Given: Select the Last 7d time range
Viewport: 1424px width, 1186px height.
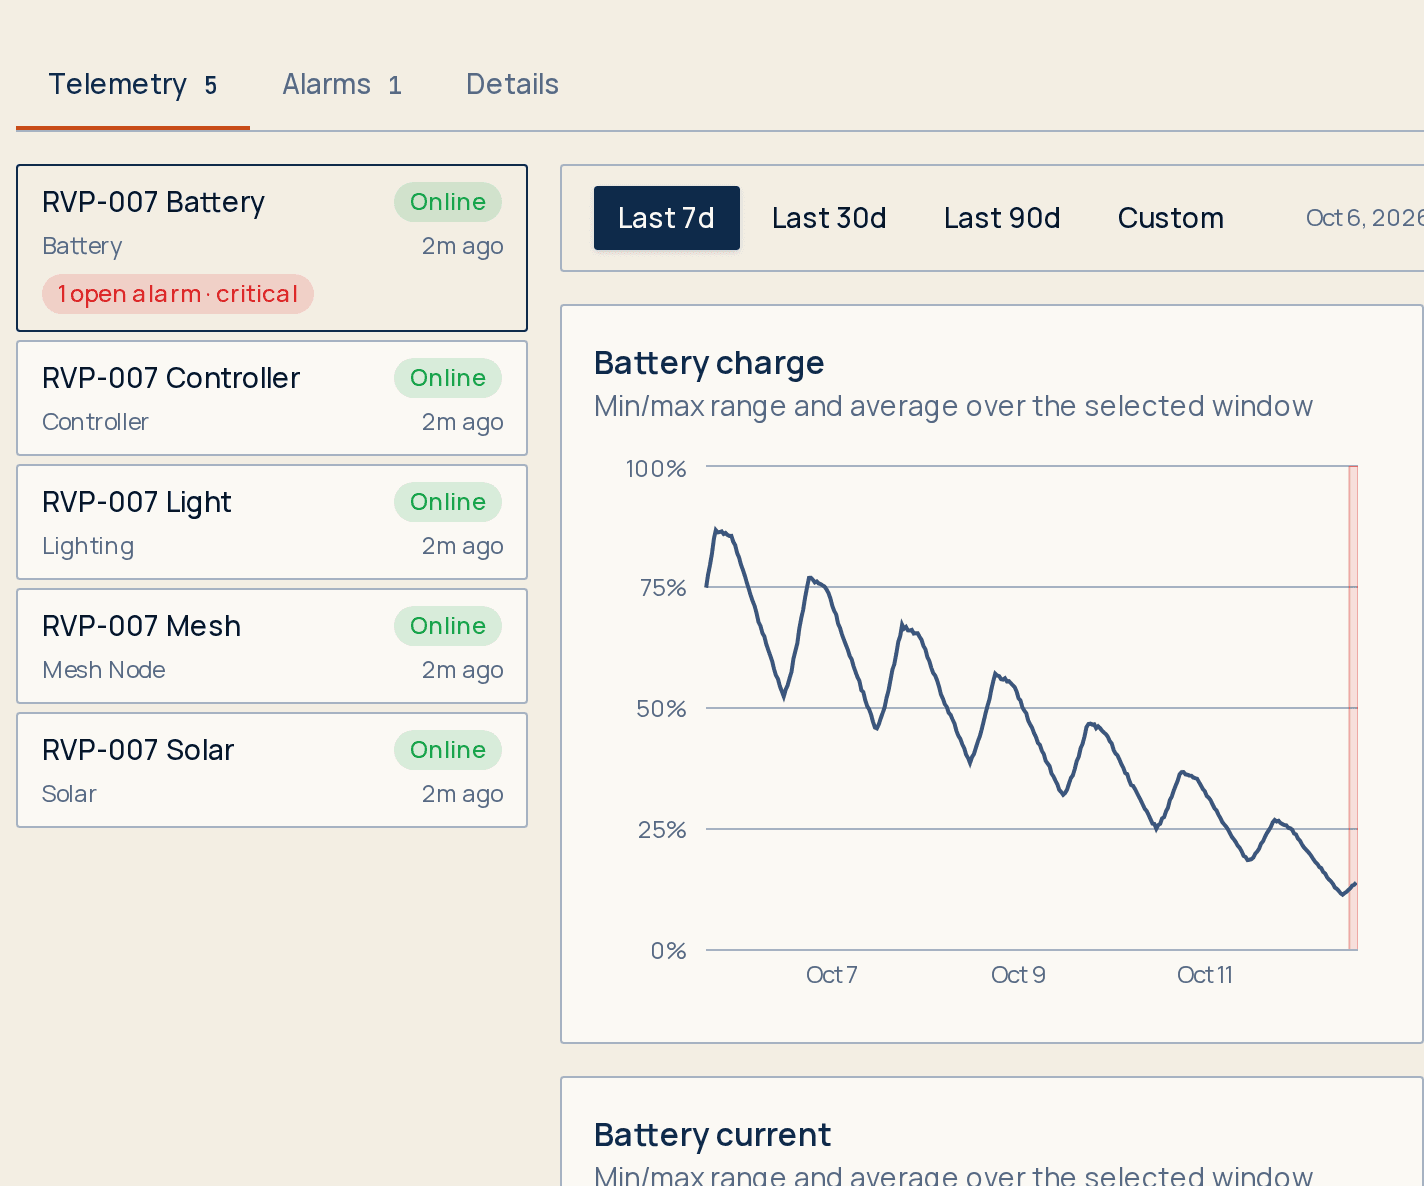Looking at the screenshot, I should pyautogui.click(x=667, y=218).
